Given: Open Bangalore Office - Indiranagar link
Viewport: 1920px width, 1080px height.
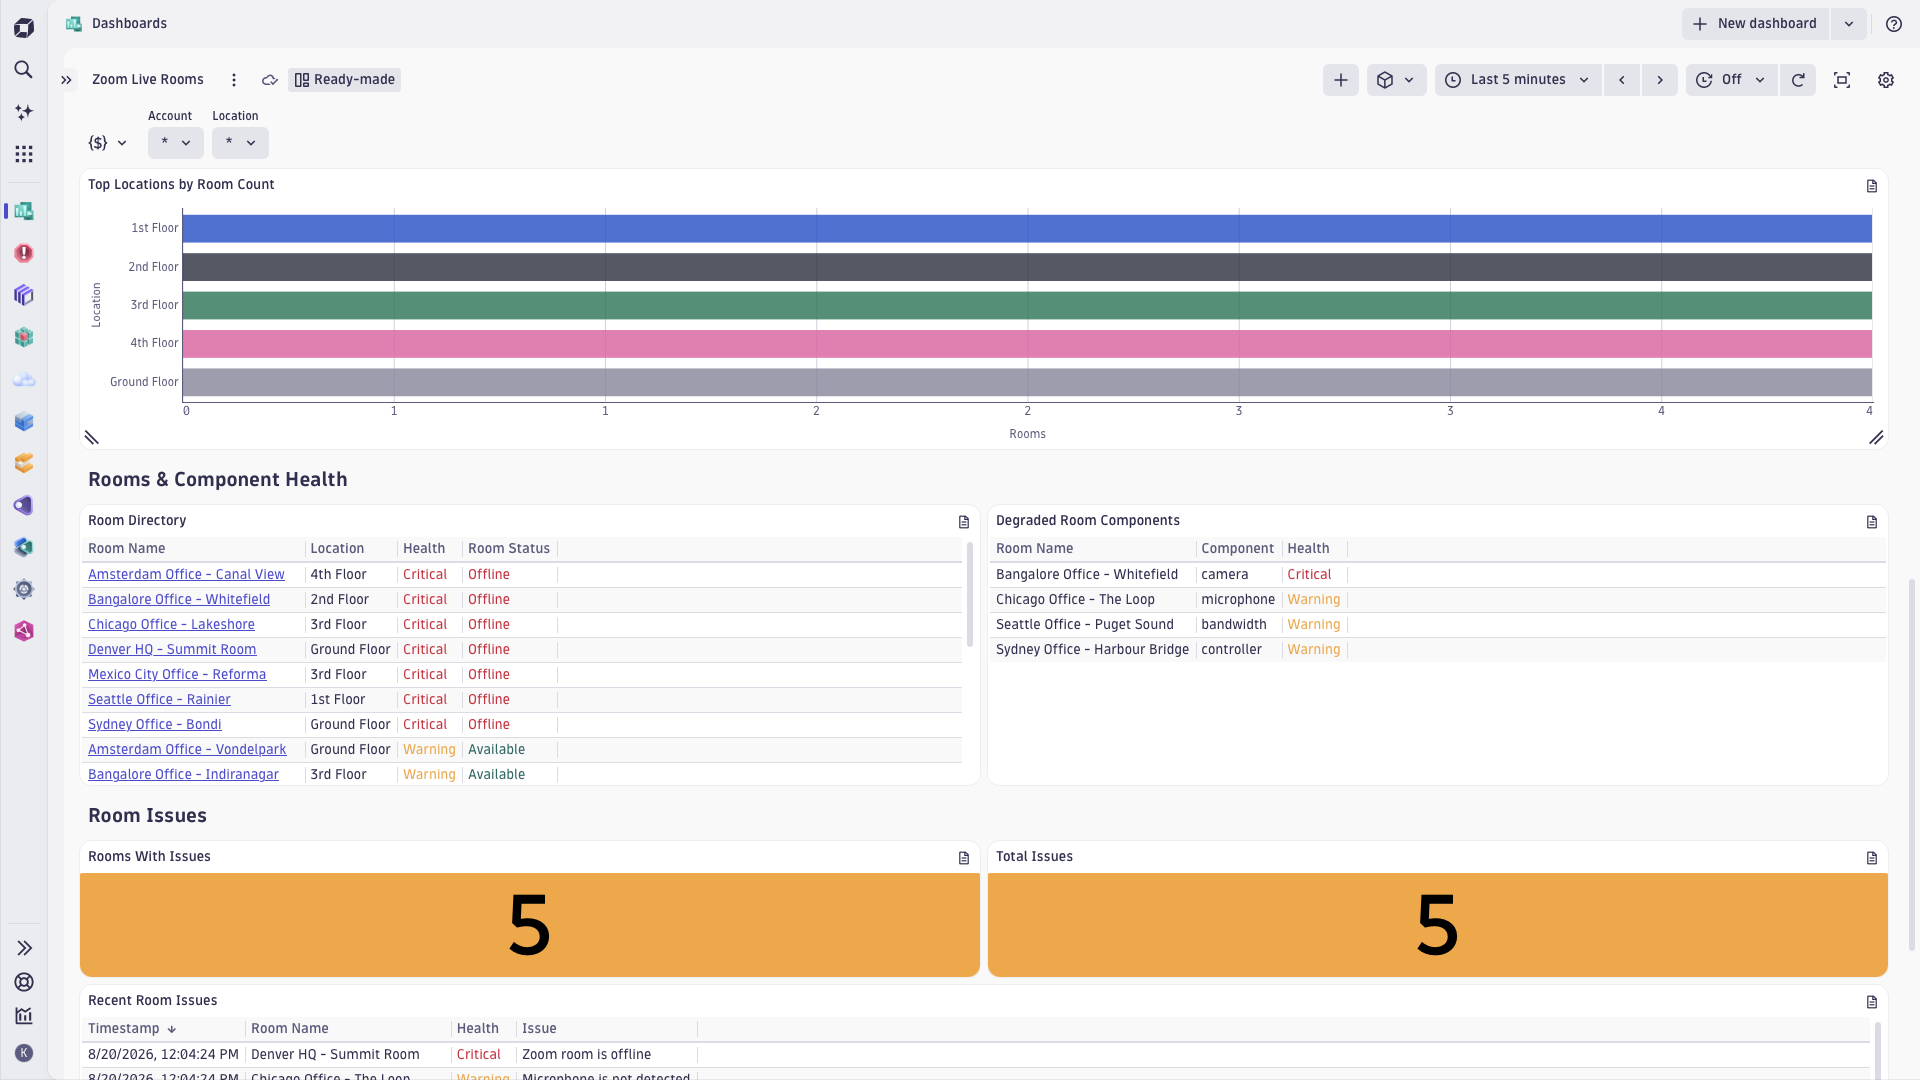Looking at the screenshot, I should pyautogui.click(x=183, y=775).
